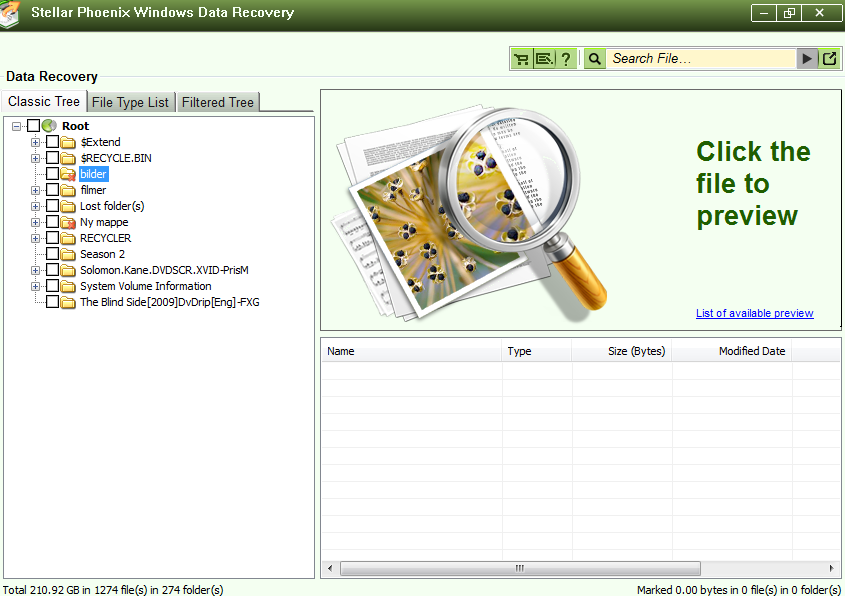Click the filmer folder icon
This screenshot has width=845, height=596.
pyautogui.click(x=68, y=190)
